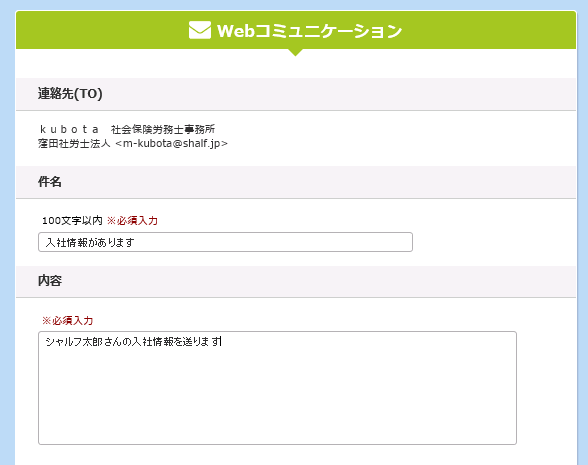Click empty space inside message textarea
Screen dimensions: 588x465
[x=278, y=401]
